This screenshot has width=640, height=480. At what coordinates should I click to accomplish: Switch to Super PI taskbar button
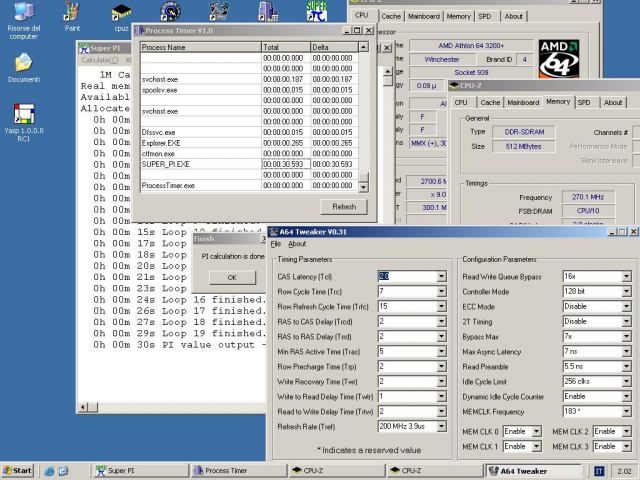[142, 471]
